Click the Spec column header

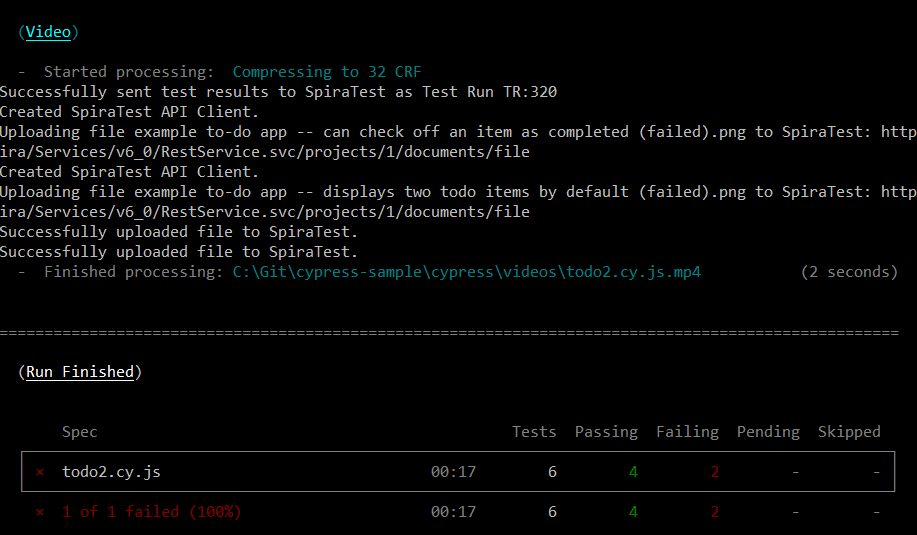[x=80, y=432]
